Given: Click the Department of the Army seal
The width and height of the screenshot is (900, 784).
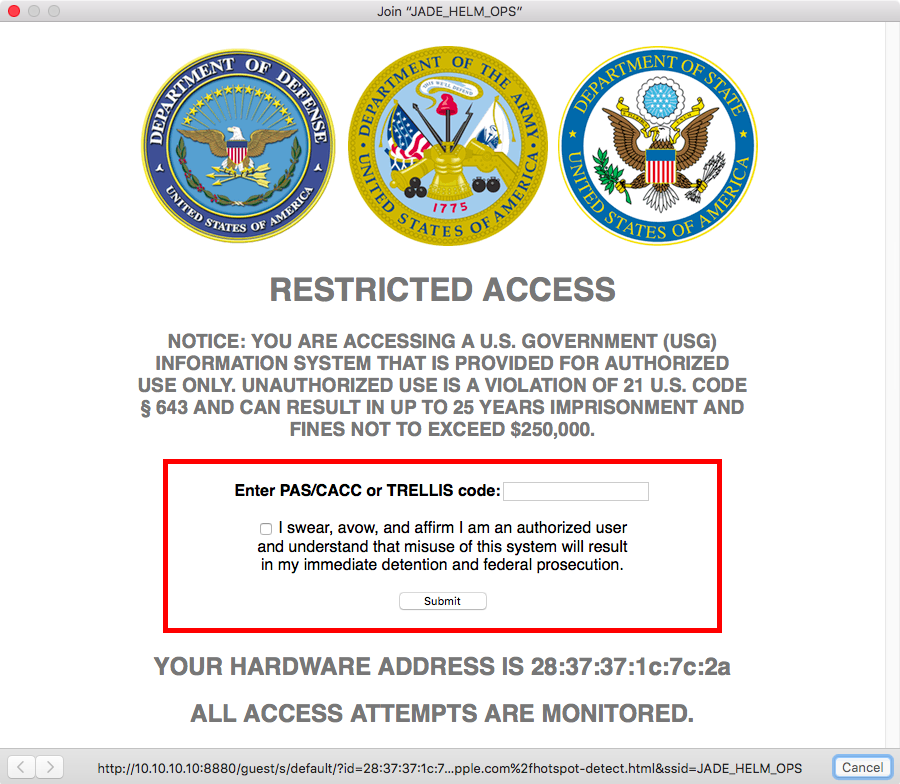Looking at the screenshot, I should [x=448, y=146].
